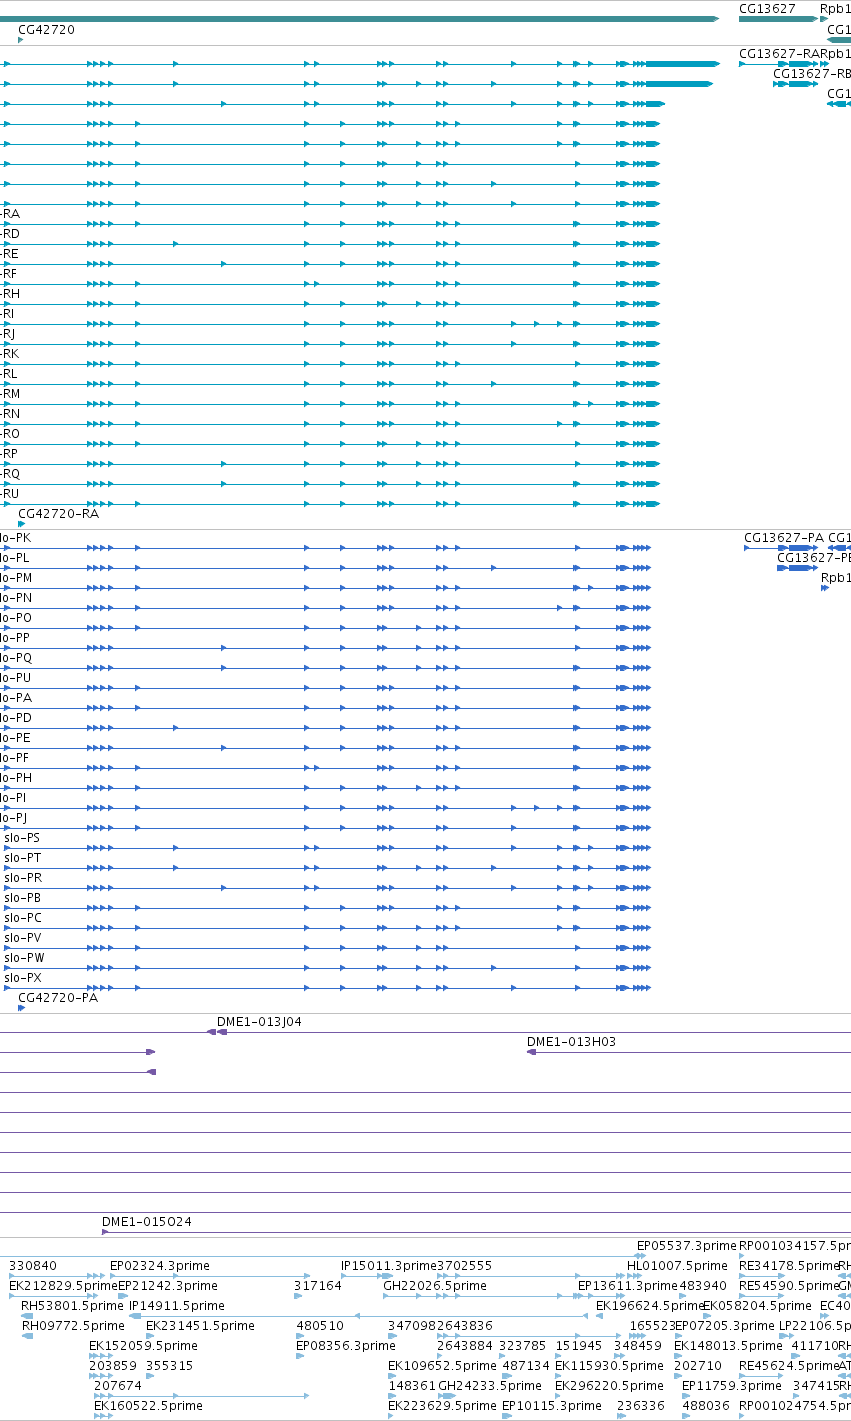The height and width of the screenshot is (1421, 851).
Task: Click EST GH22026.5prime
Action: (x=435, y=1286)
